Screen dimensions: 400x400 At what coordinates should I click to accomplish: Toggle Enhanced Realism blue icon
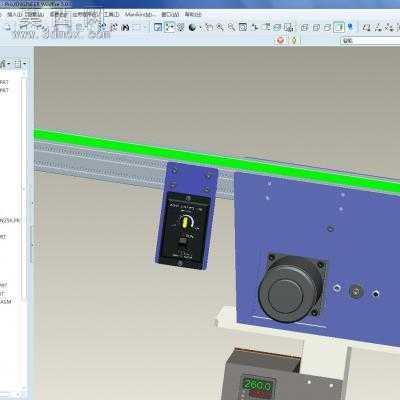(x=350, y=27)
